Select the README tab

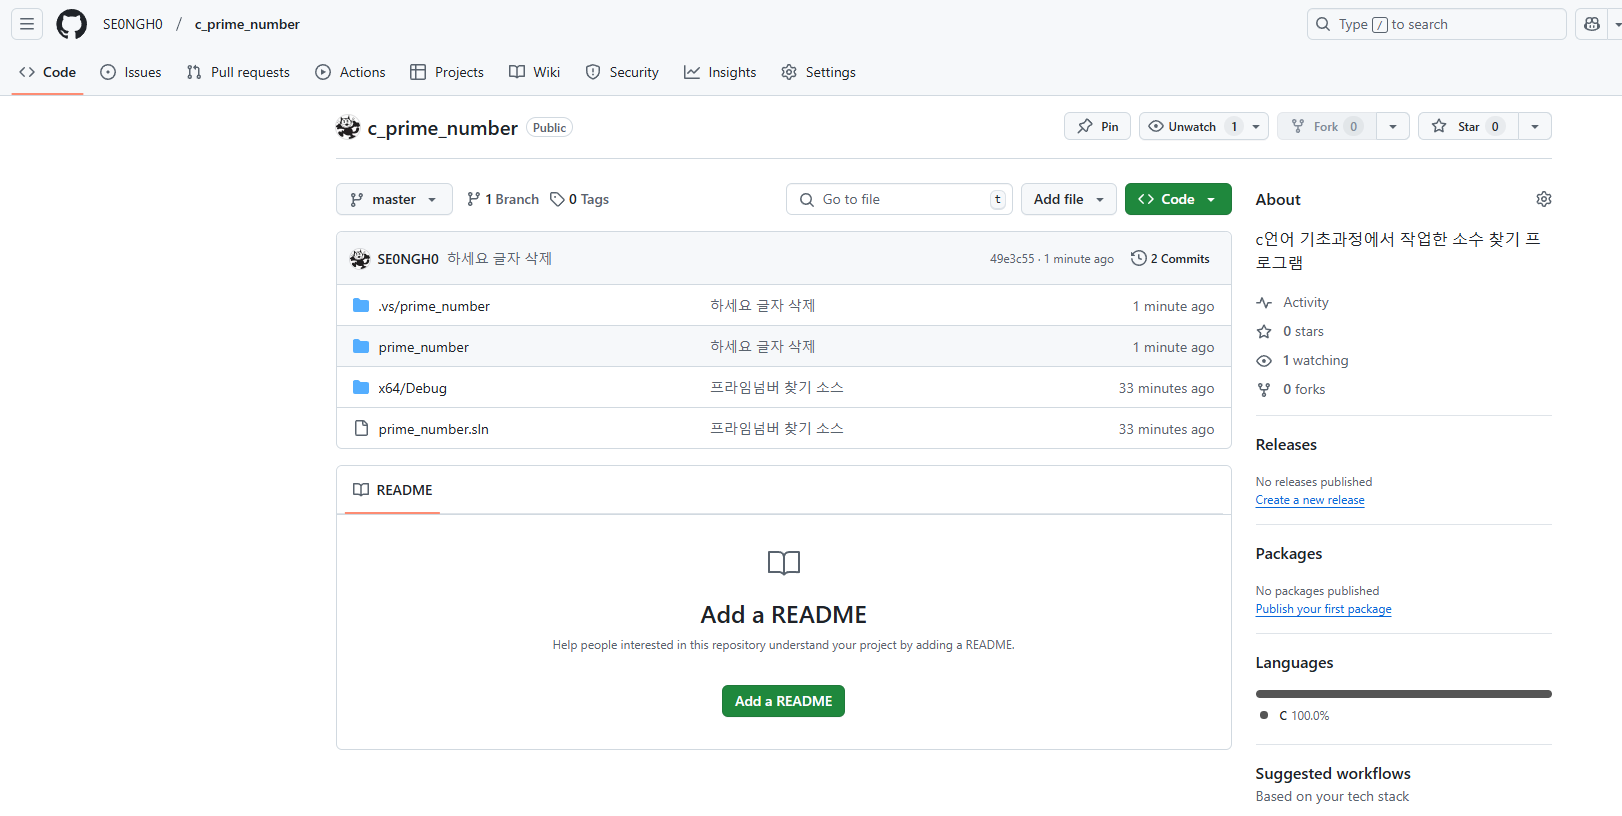point(392,490)
